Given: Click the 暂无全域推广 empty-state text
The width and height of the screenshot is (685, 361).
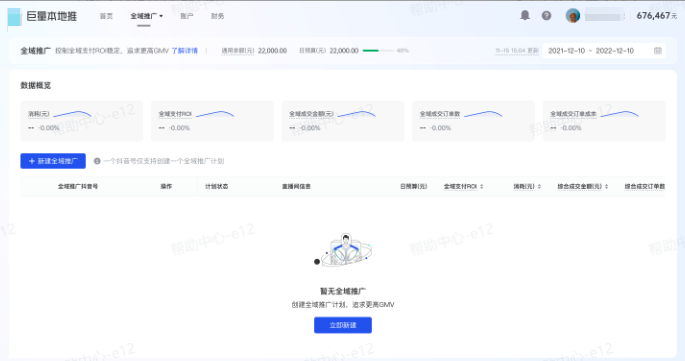Looking at the screenshot, I should click(343, 291).
